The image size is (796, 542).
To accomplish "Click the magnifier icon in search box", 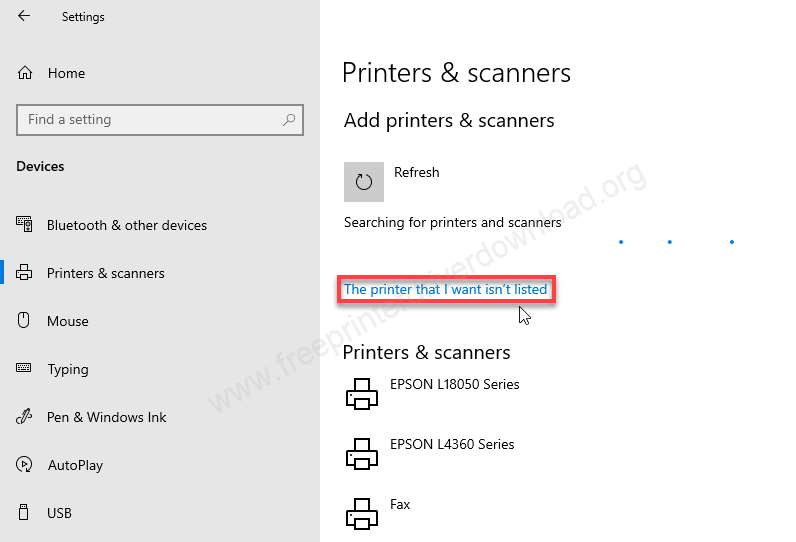I will click(289, 120).
